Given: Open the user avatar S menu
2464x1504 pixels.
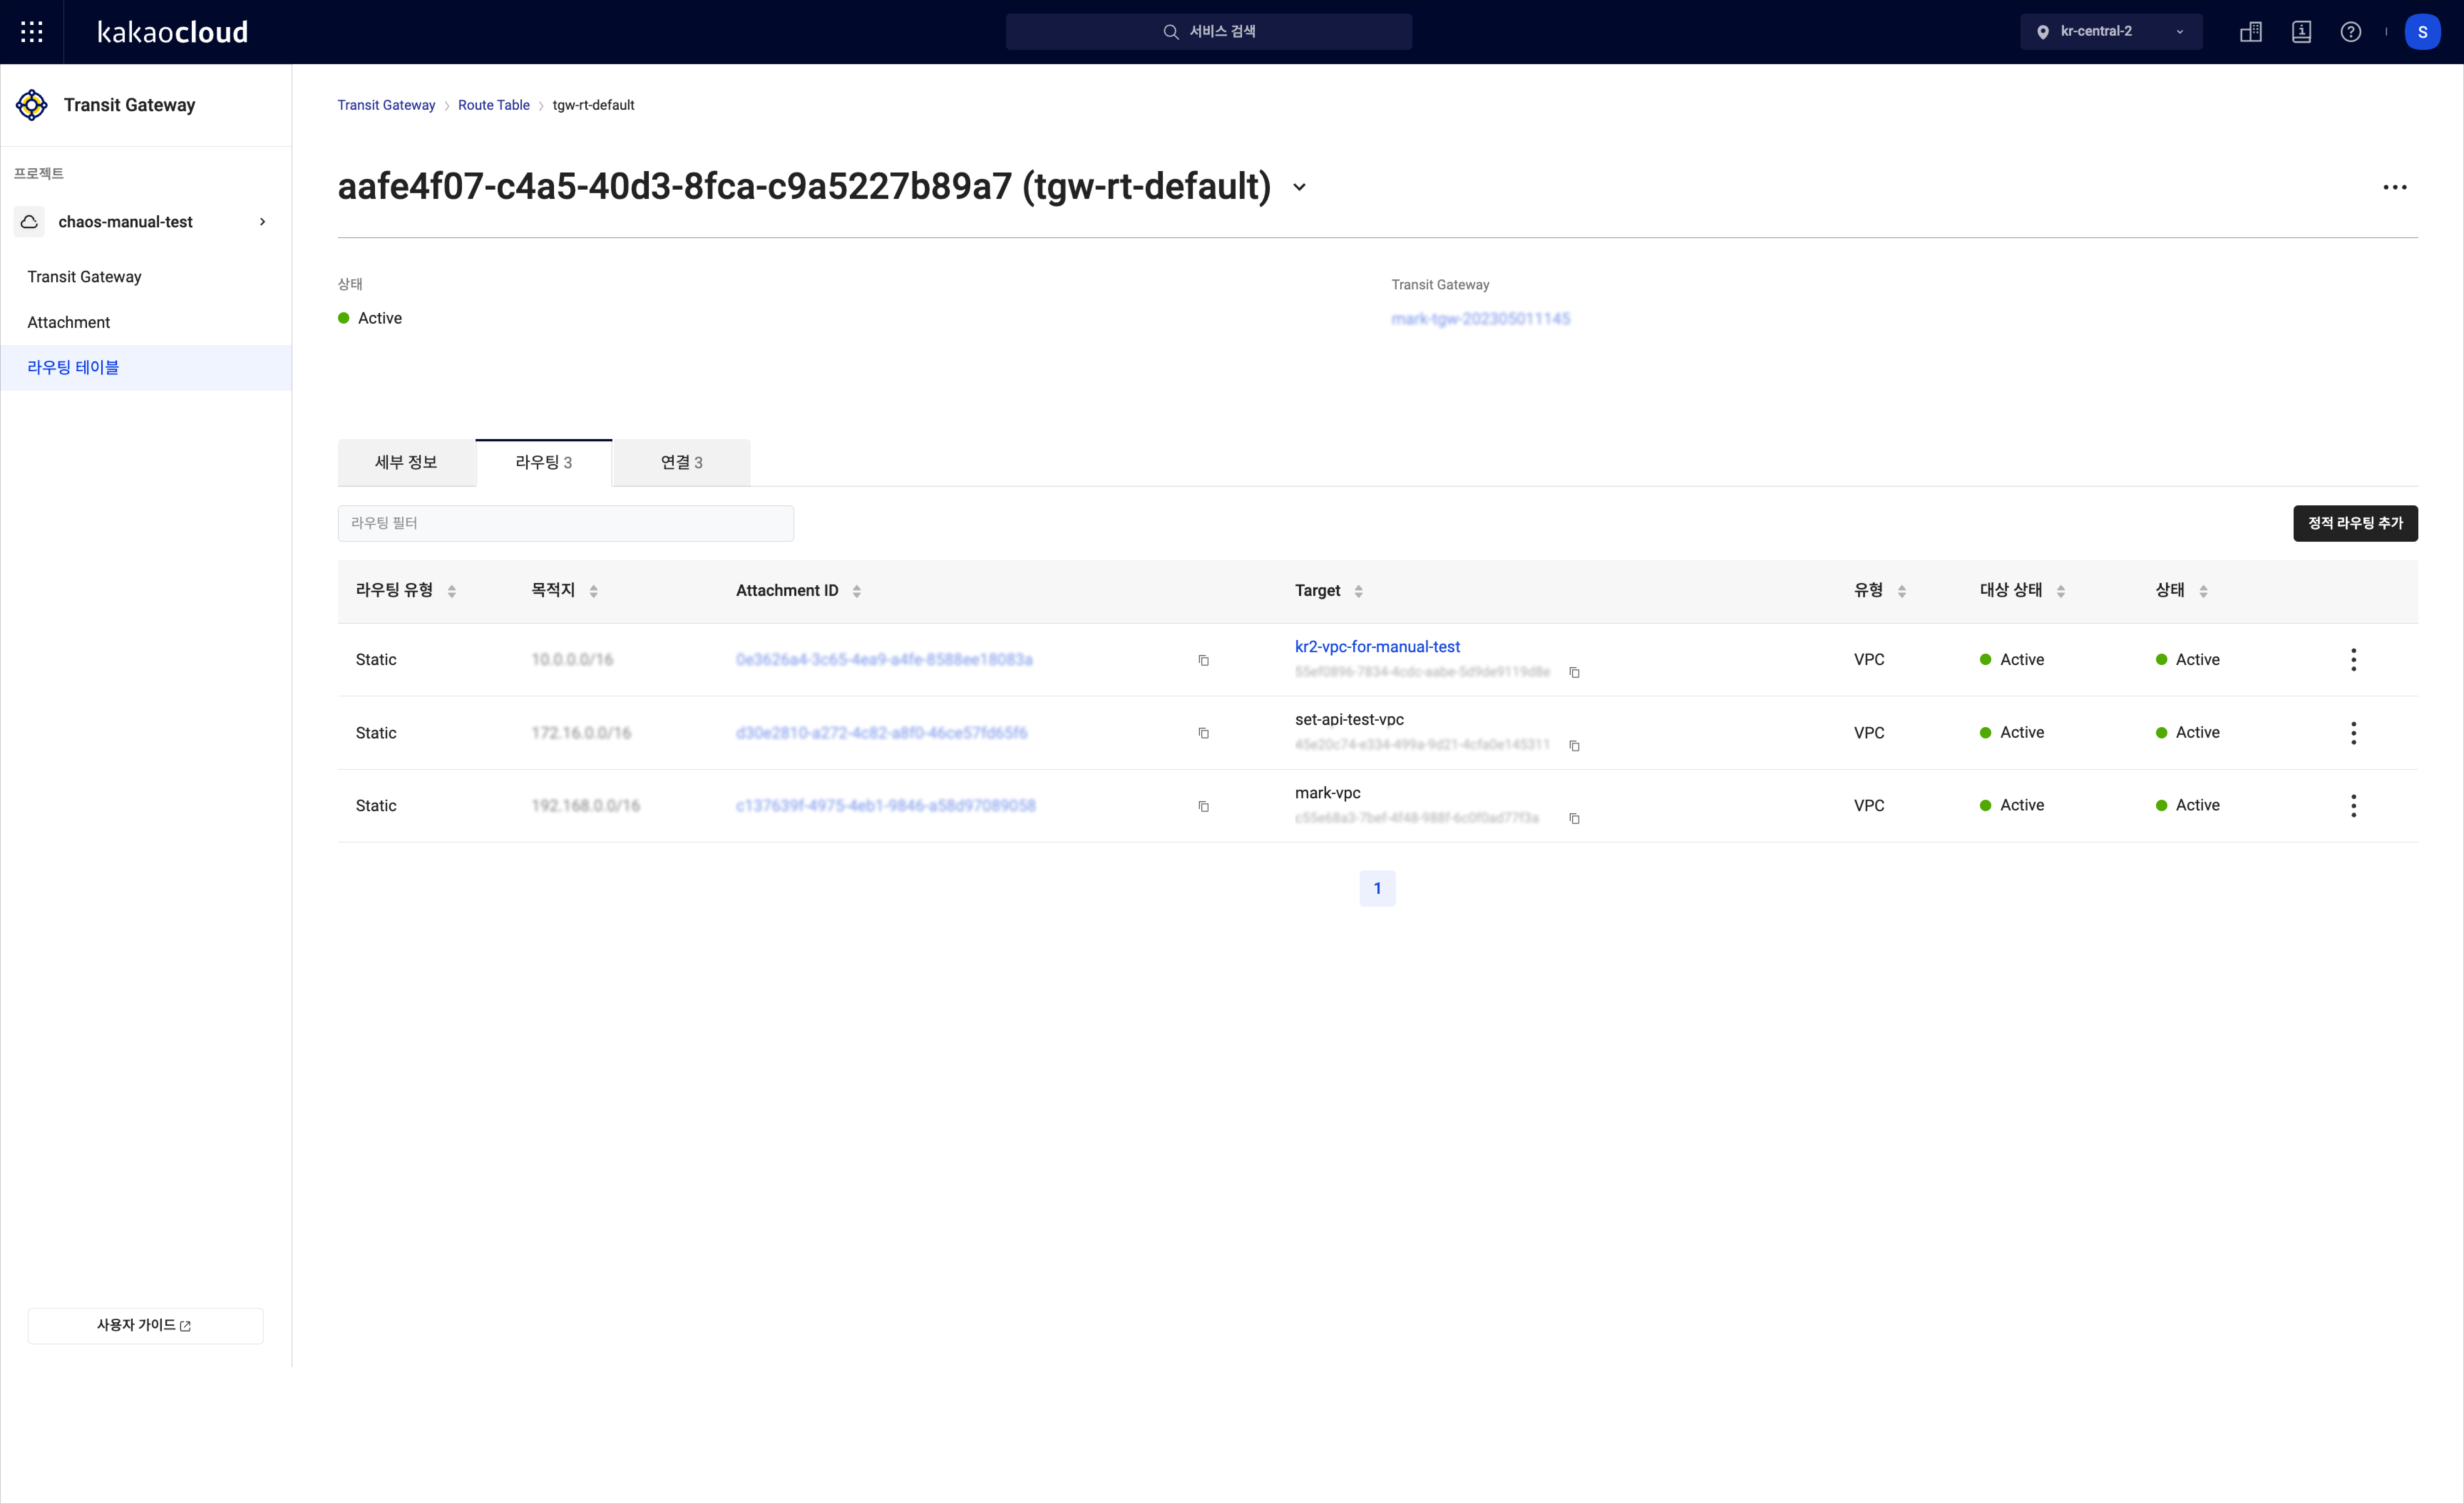Looking at the screenshot, I should pos(2422,32).
